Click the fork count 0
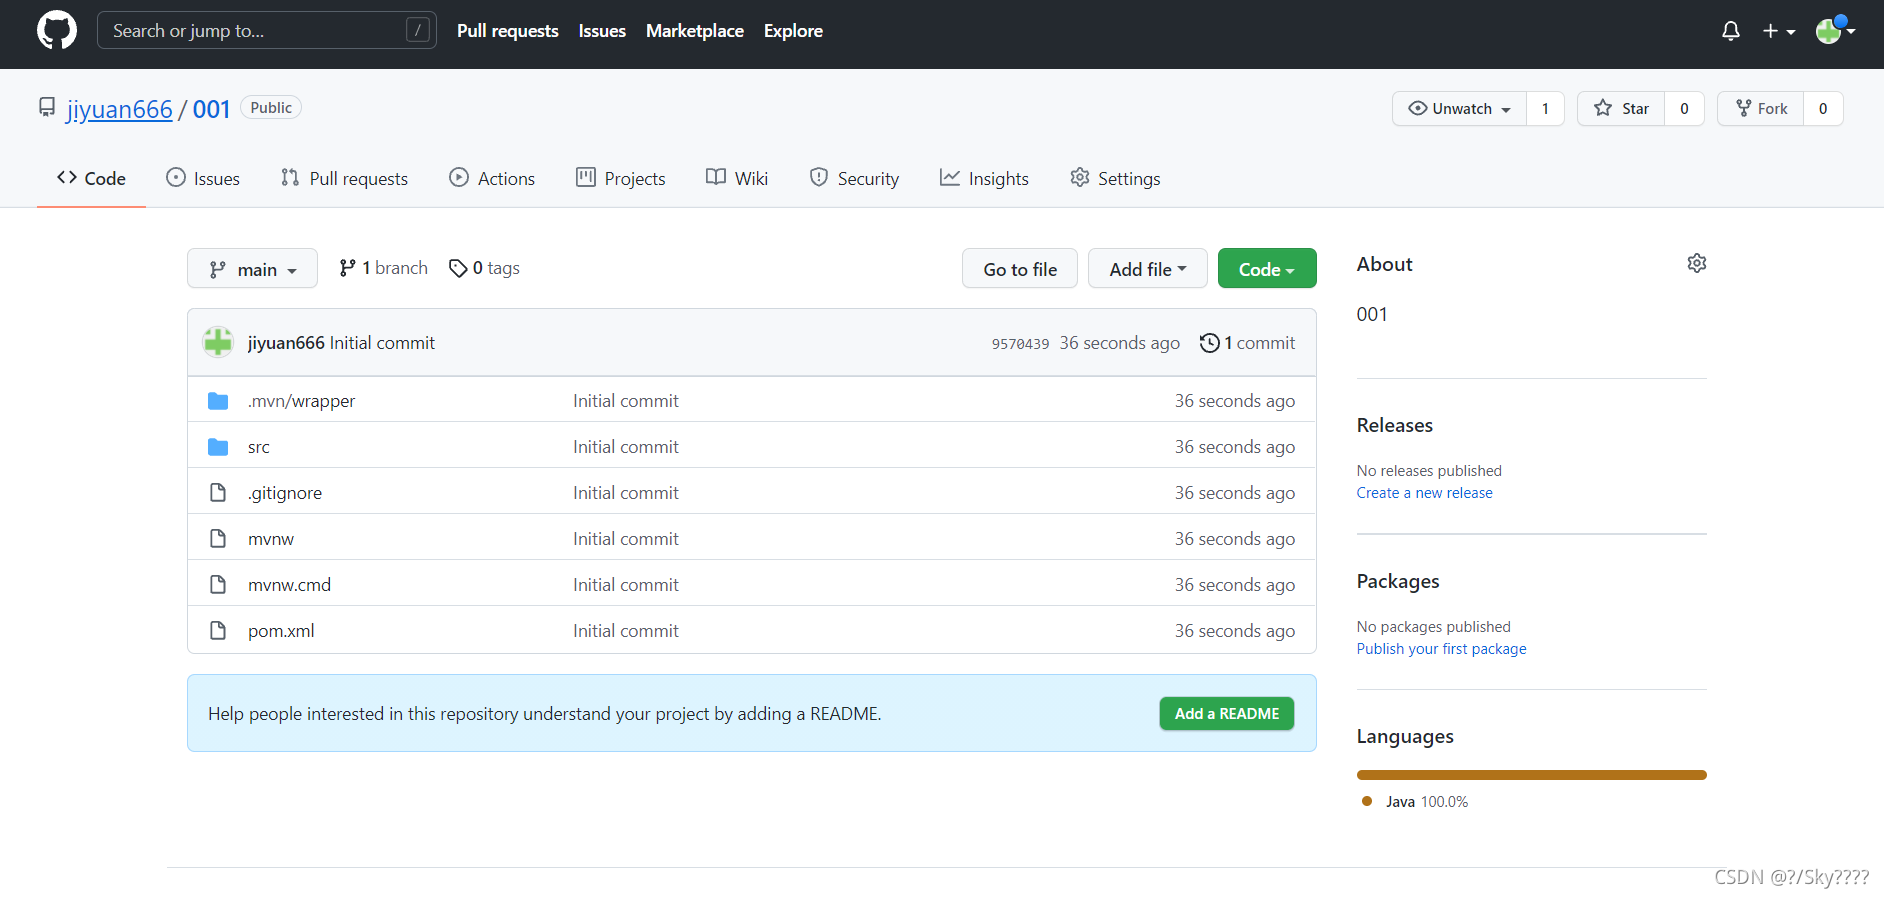 (1823, 108)
